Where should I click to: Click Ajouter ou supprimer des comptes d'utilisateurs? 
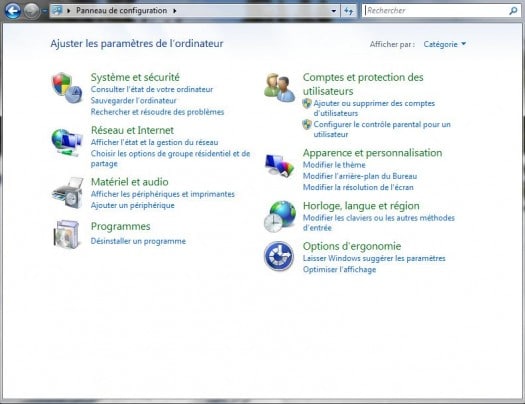(x=374, y=108)
